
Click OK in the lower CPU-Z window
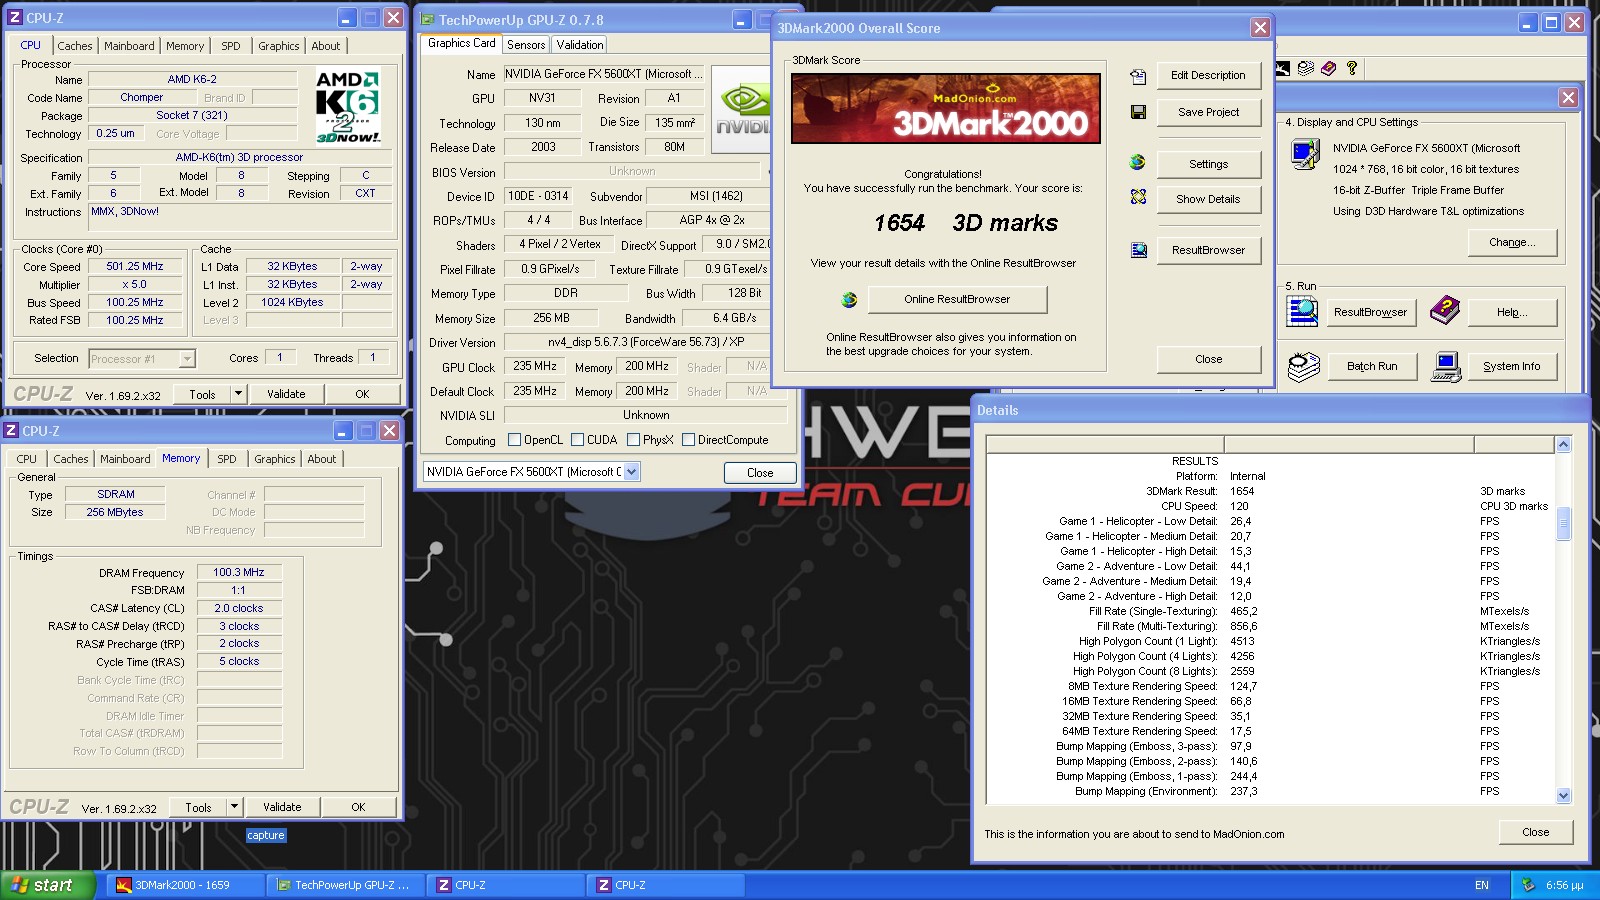point(358,807)
